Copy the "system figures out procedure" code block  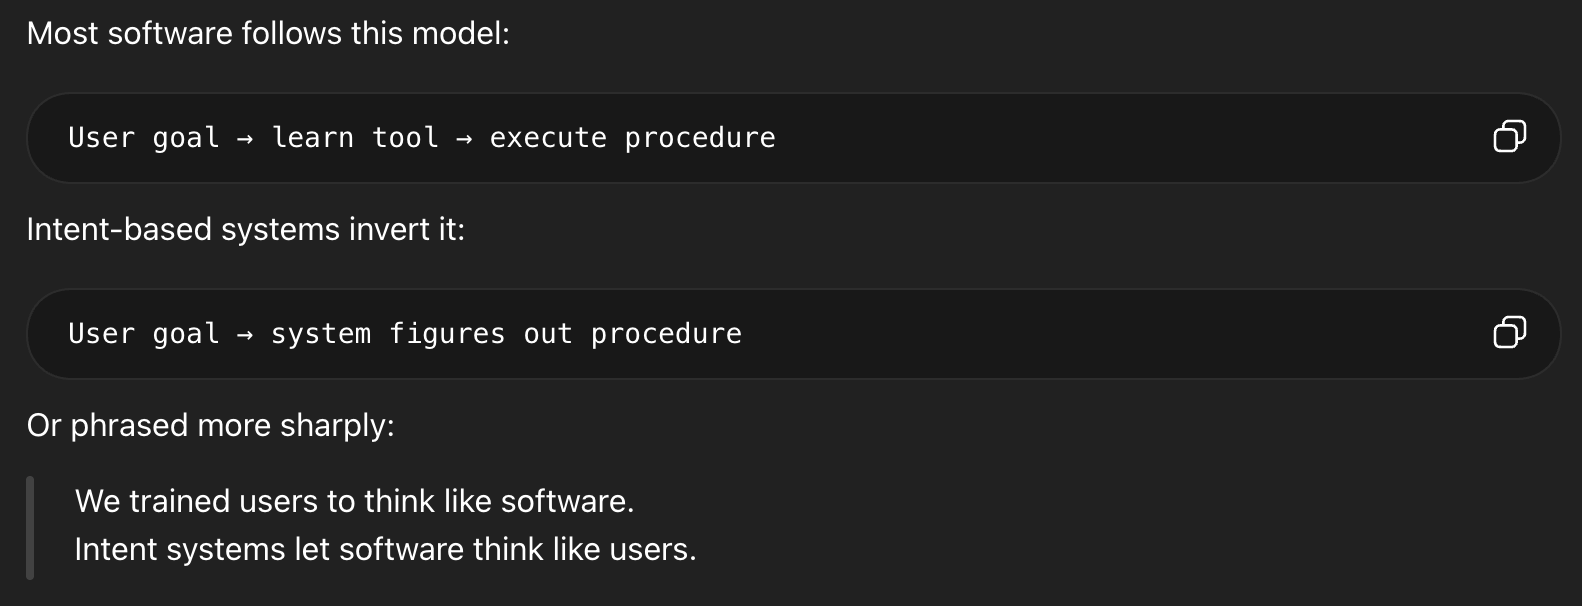pos(1509,332)
